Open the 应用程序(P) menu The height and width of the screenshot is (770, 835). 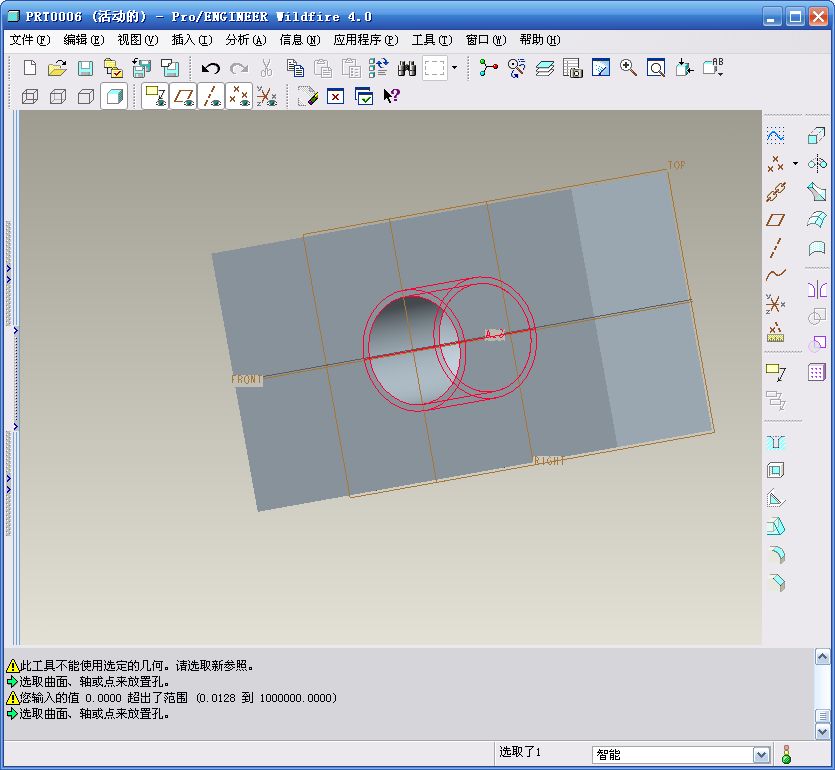366,40
